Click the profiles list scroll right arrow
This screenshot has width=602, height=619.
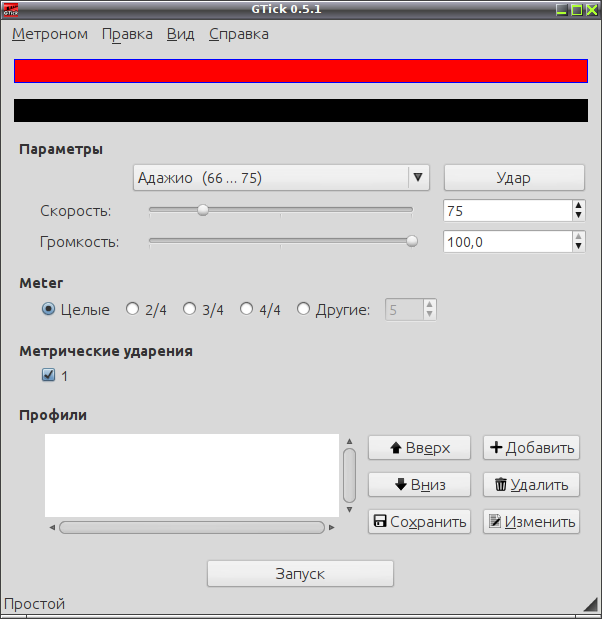(x=332, y=527)
